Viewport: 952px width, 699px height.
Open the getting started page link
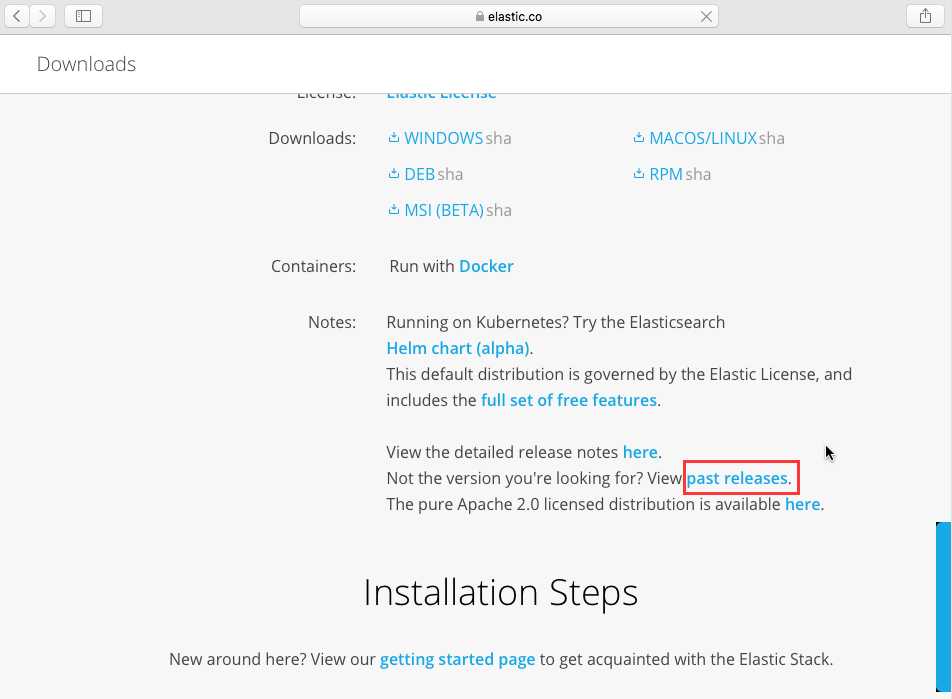tap(457, 660)
